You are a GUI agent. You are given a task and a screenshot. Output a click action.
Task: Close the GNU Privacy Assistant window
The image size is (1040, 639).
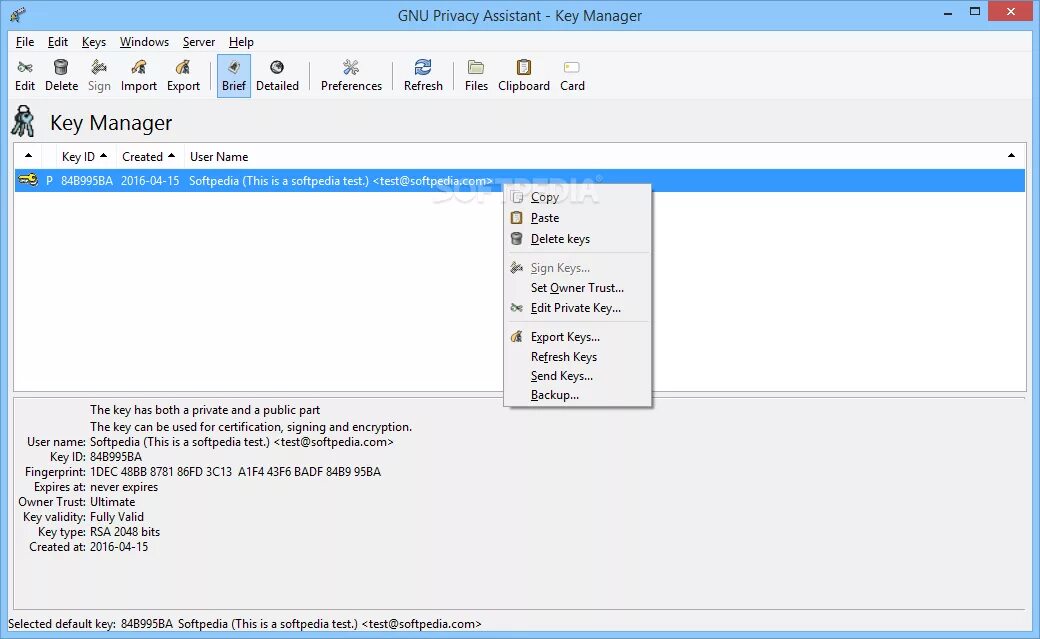[1011, 11]
